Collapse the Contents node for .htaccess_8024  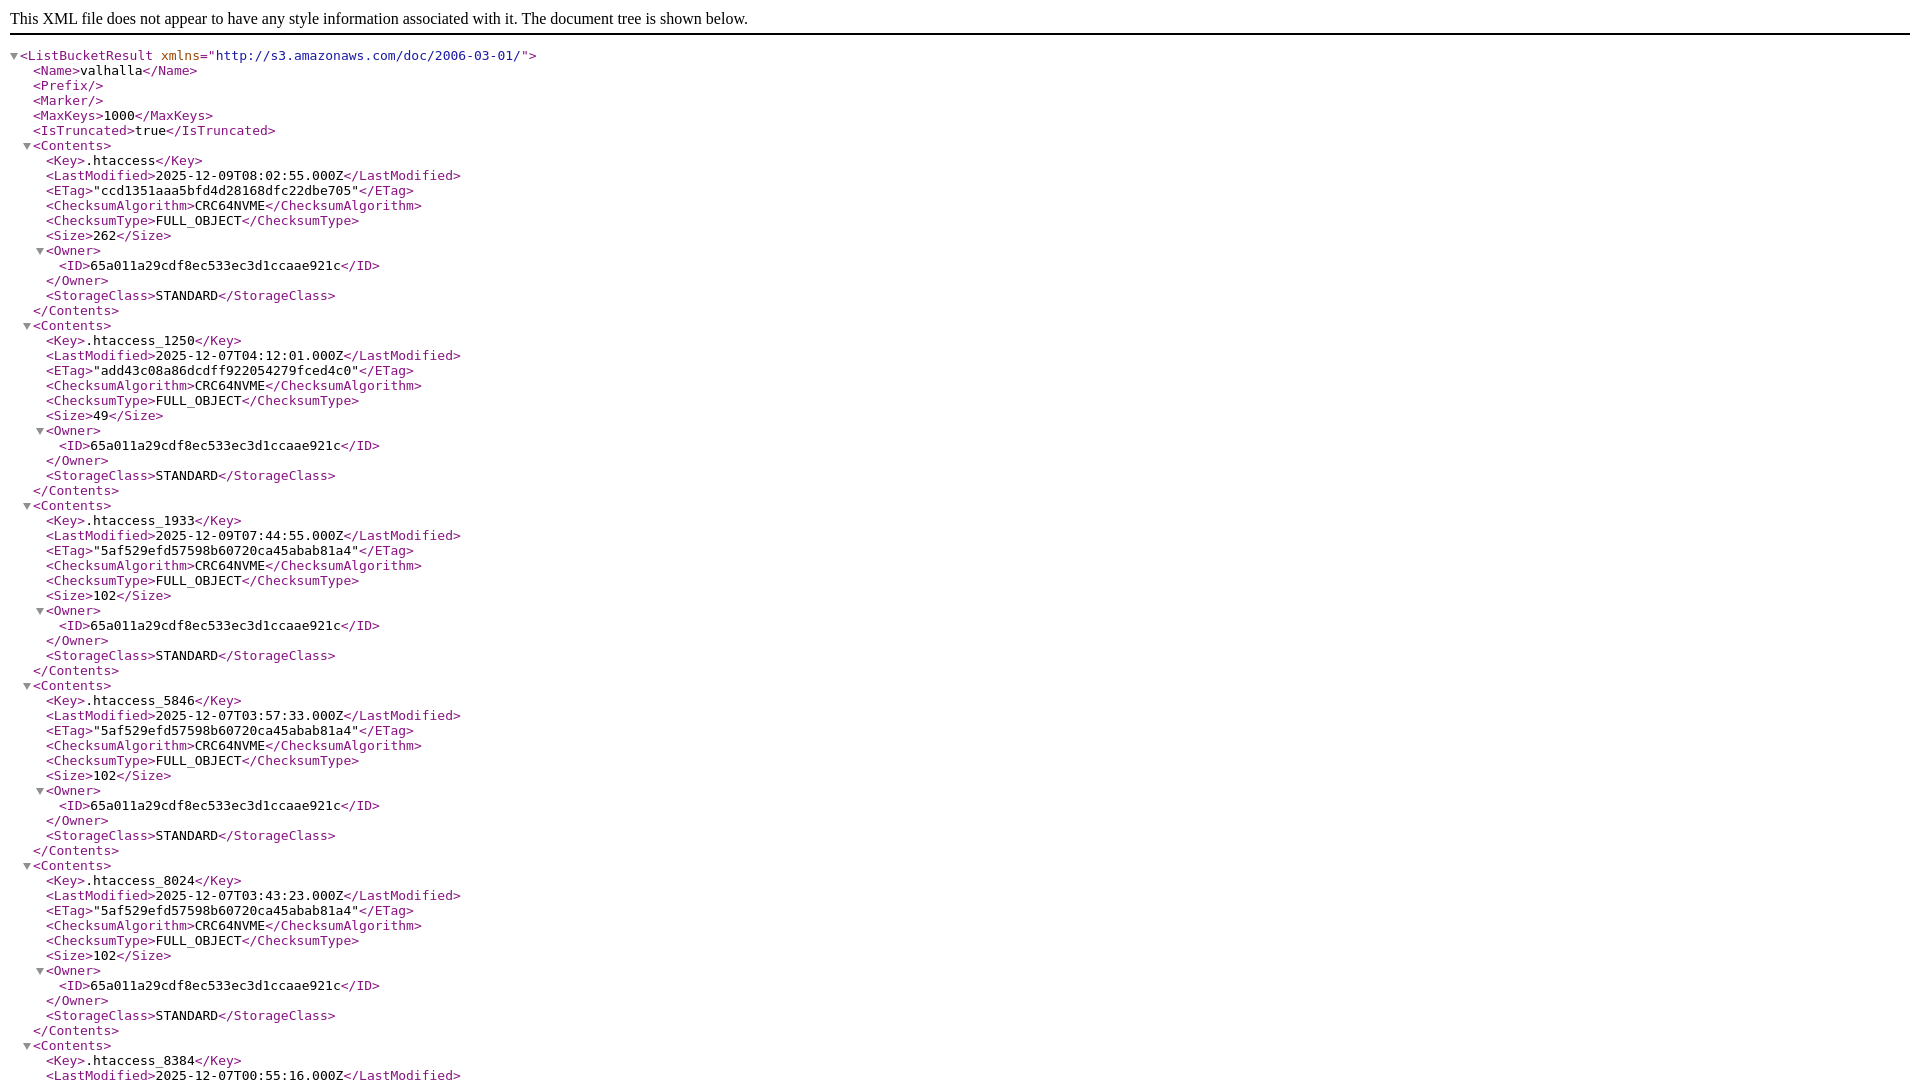click(27, 866)
